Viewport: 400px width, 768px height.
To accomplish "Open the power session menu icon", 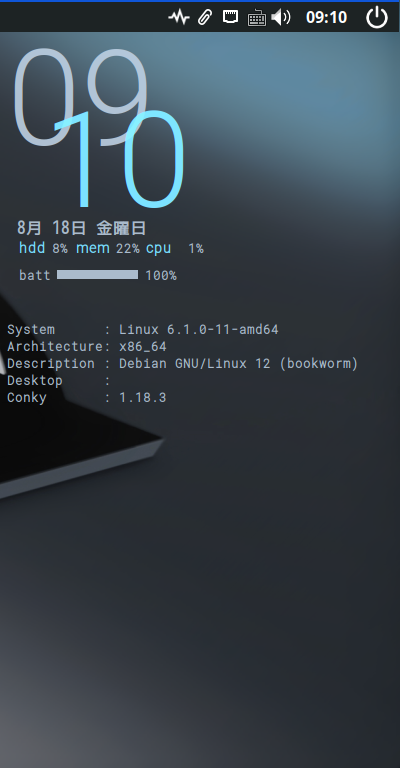I will (377, 18).
